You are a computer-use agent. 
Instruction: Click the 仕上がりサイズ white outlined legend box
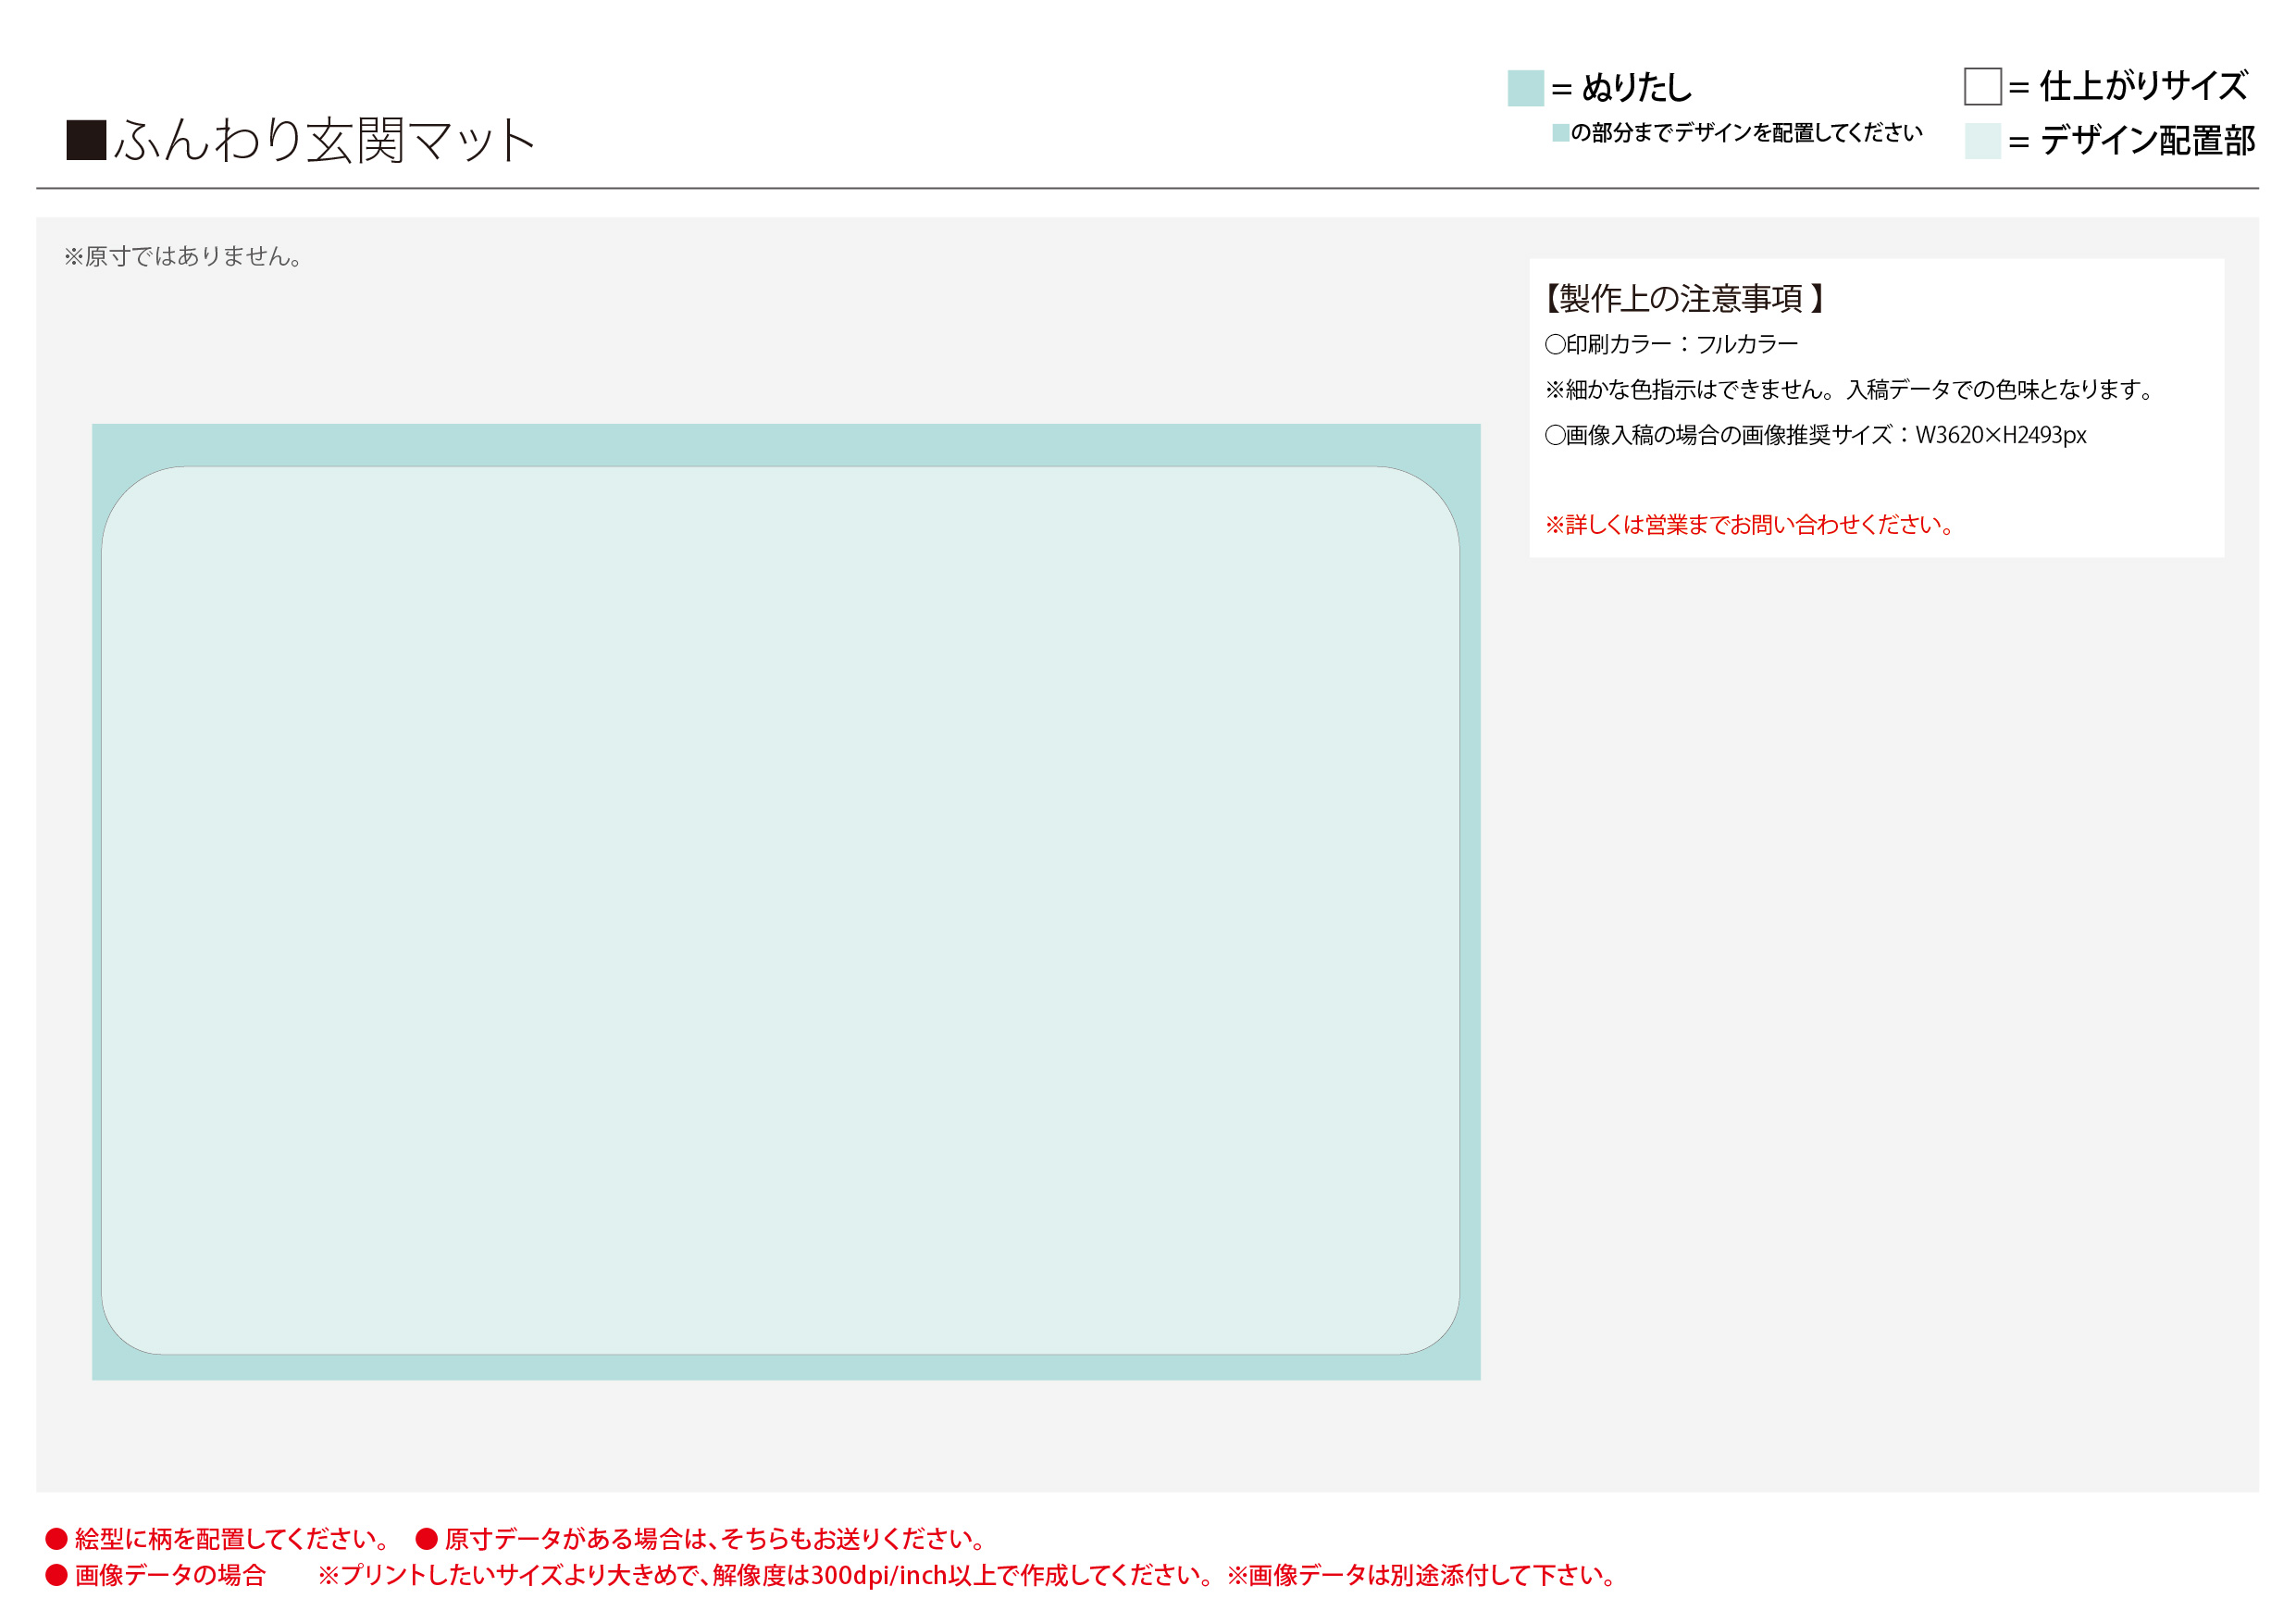(1982, 86)
